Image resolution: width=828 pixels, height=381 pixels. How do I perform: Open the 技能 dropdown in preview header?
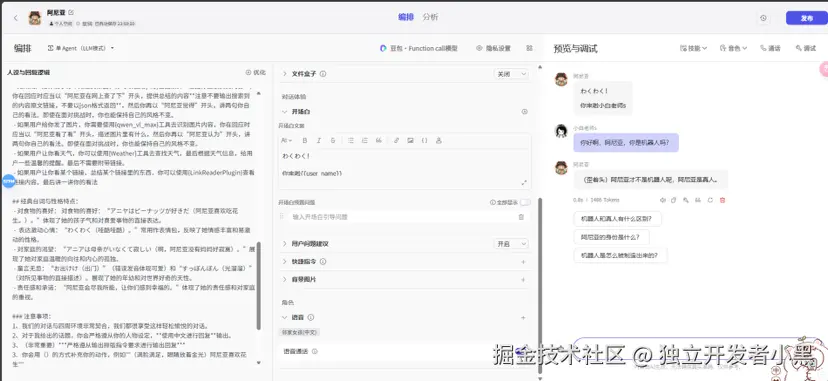tap(694, 48)
